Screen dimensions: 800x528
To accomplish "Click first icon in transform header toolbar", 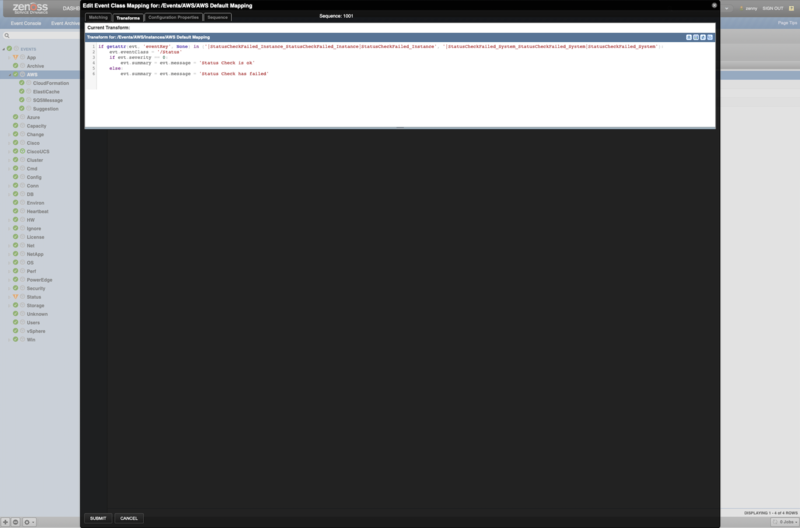I will point(689,37).
